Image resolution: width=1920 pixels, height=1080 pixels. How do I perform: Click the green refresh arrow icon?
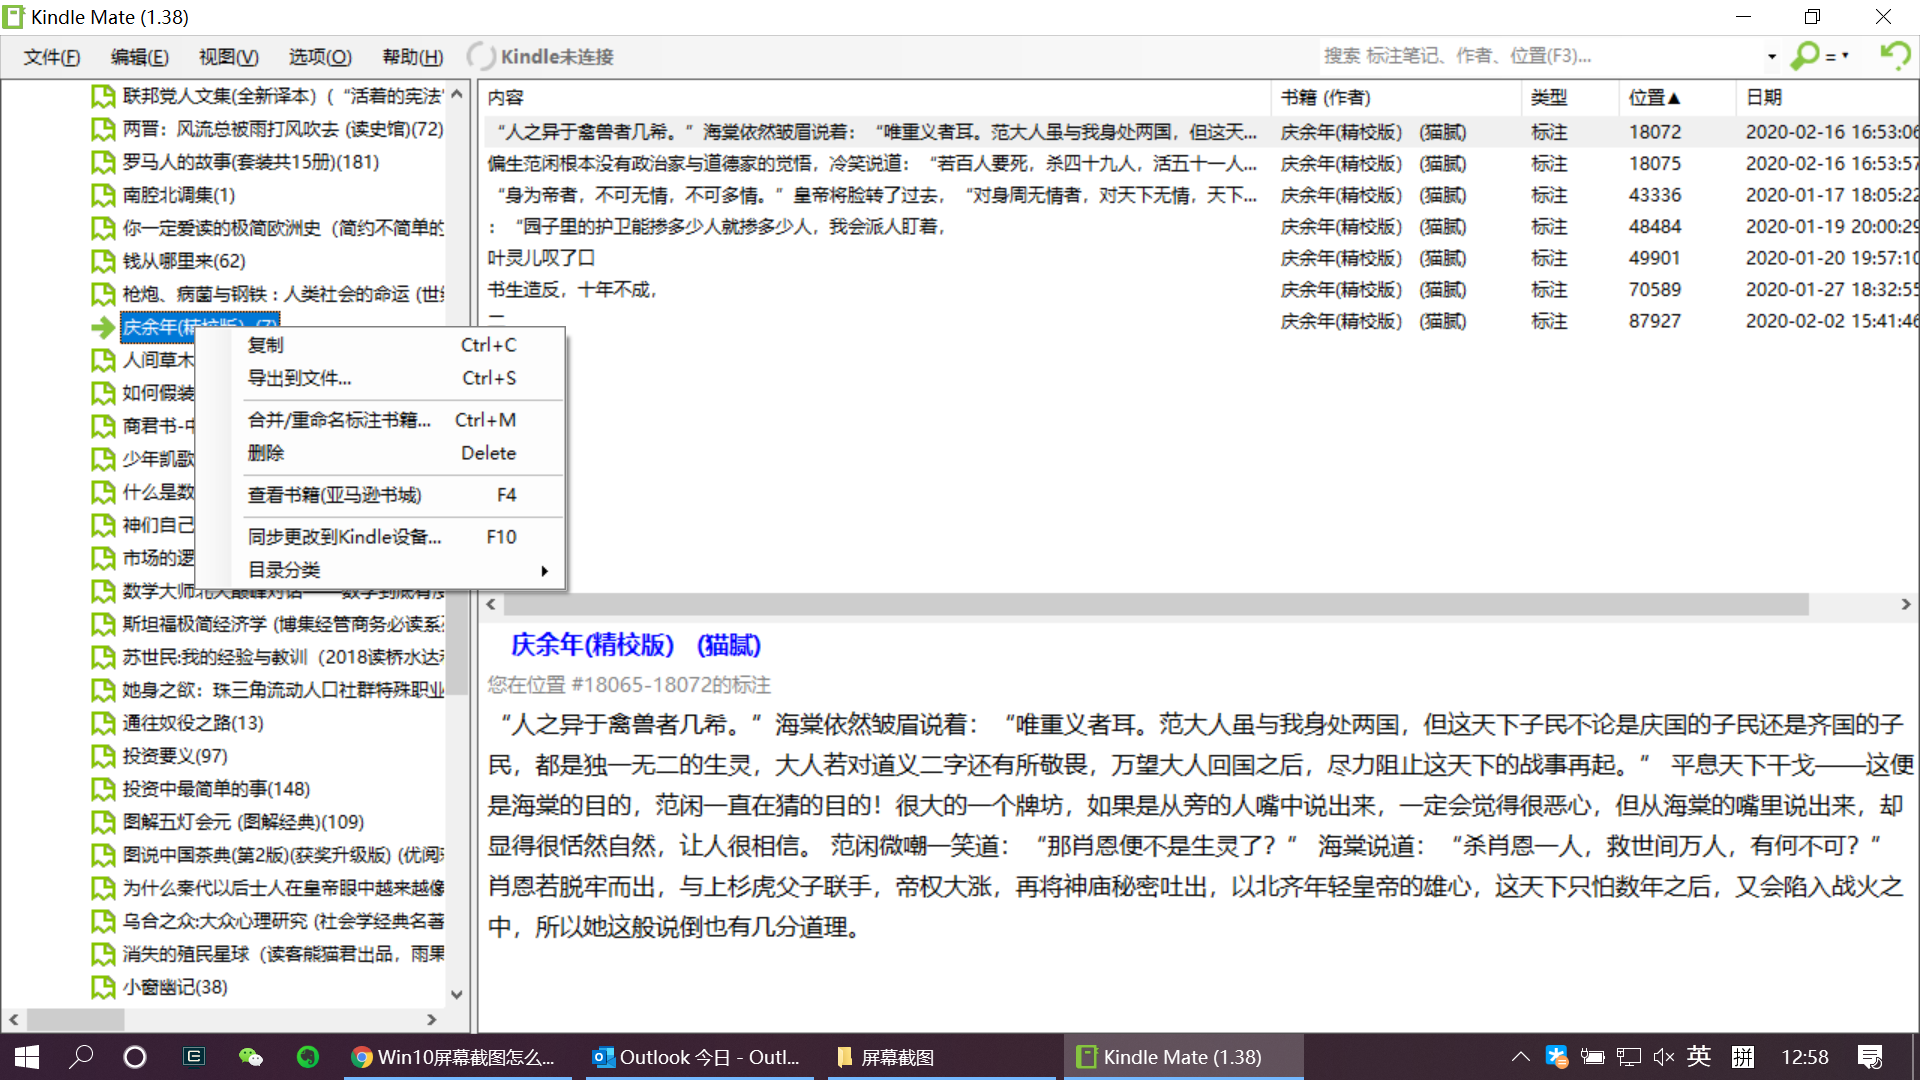(1894, 55)
